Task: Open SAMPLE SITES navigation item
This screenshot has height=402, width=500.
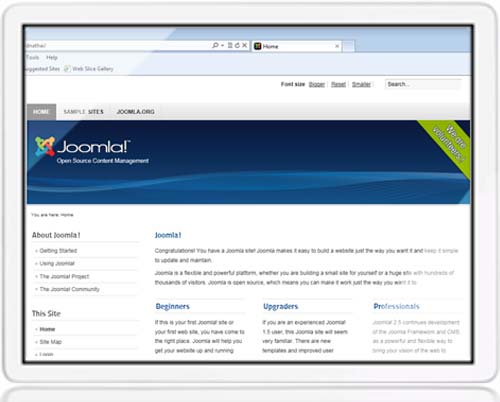Action: click(x=84, y=112)
